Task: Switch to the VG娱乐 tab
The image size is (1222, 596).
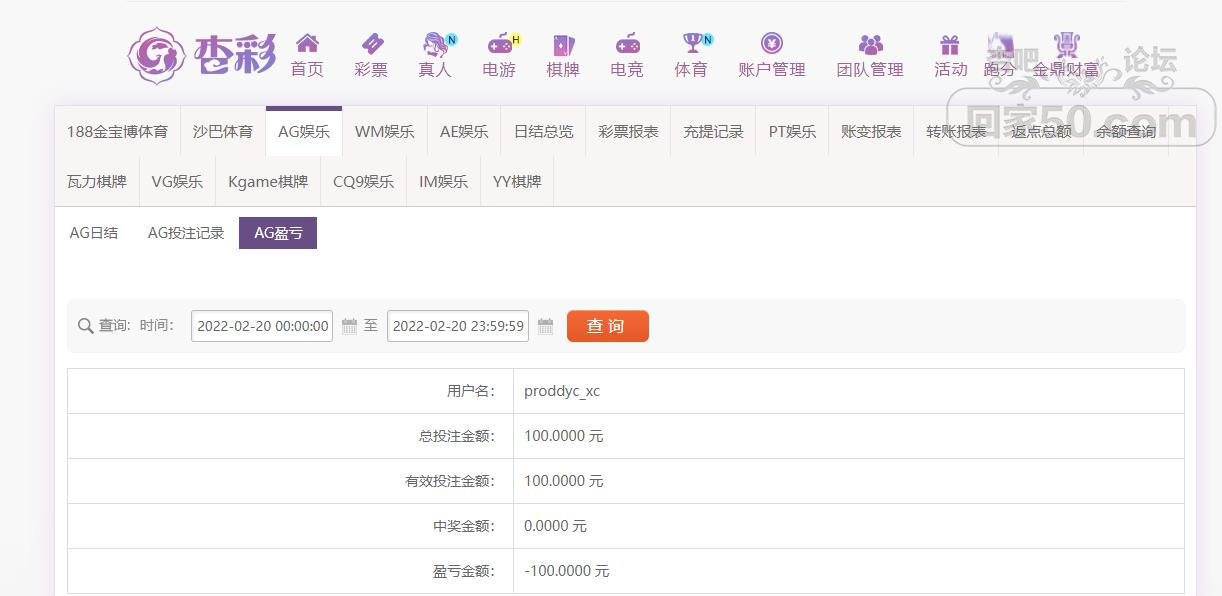Action: 177,181
